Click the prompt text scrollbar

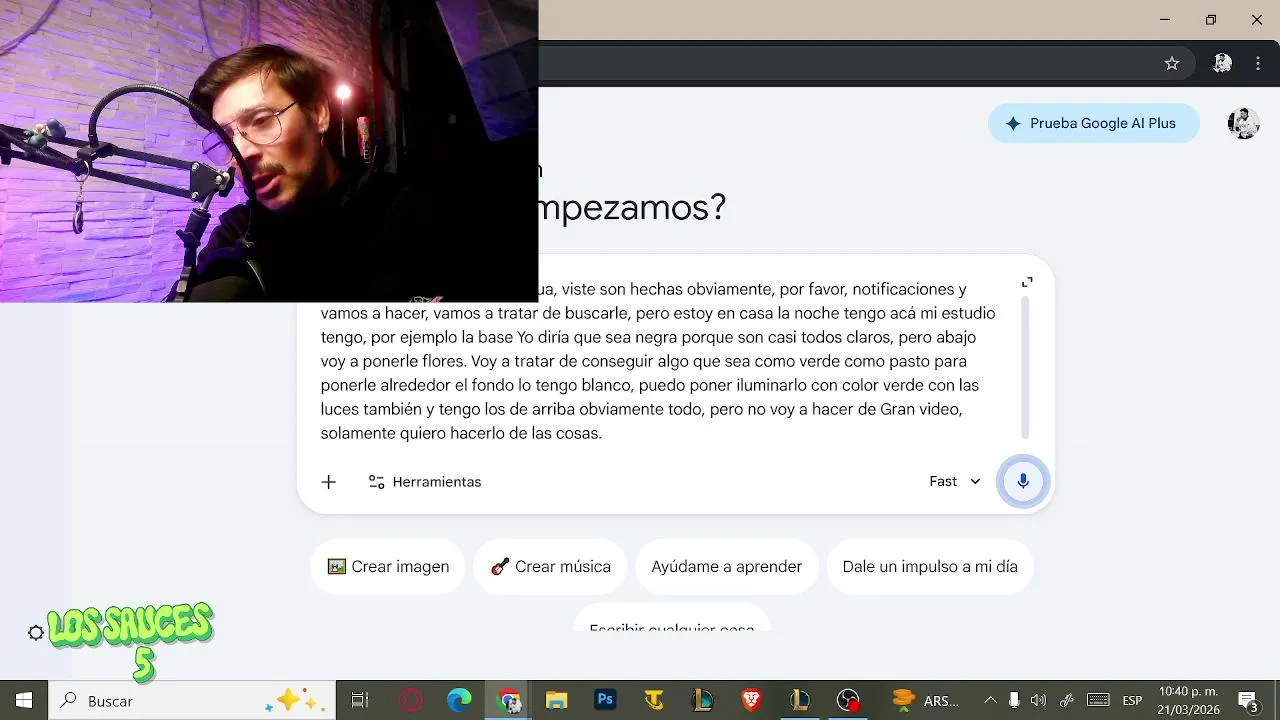pos(1024,365)
